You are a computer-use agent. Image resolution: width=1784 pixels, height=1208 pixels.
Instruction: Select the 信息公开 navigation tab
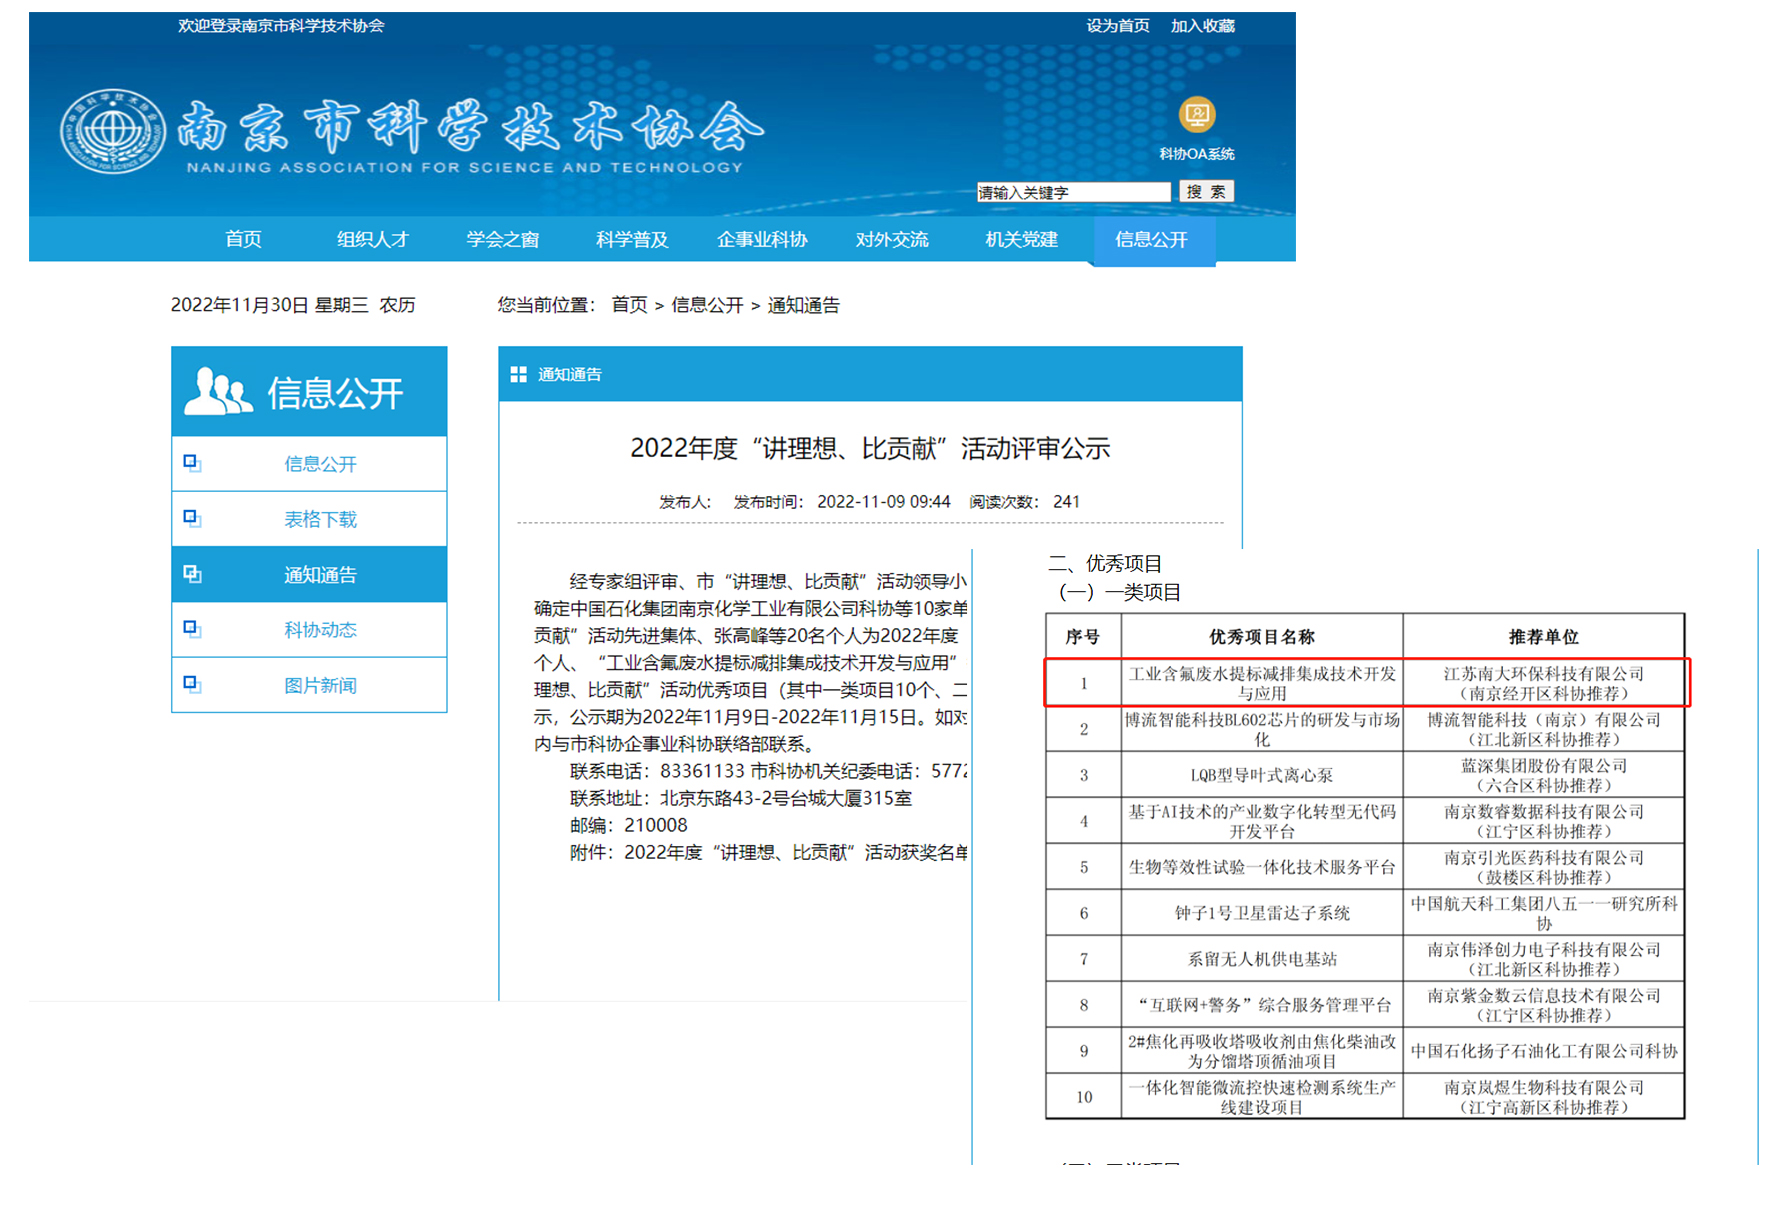(x=1151, y=239)
